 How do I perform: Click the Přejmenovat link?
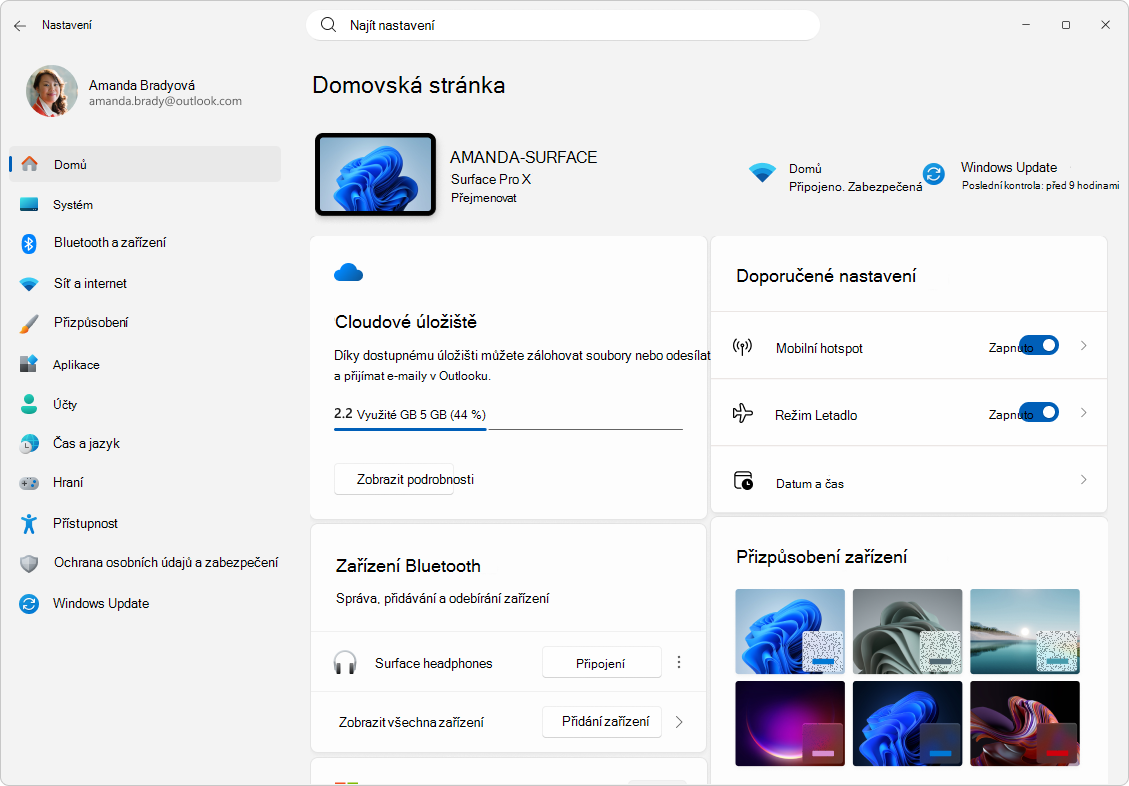(x=484, y=198)
